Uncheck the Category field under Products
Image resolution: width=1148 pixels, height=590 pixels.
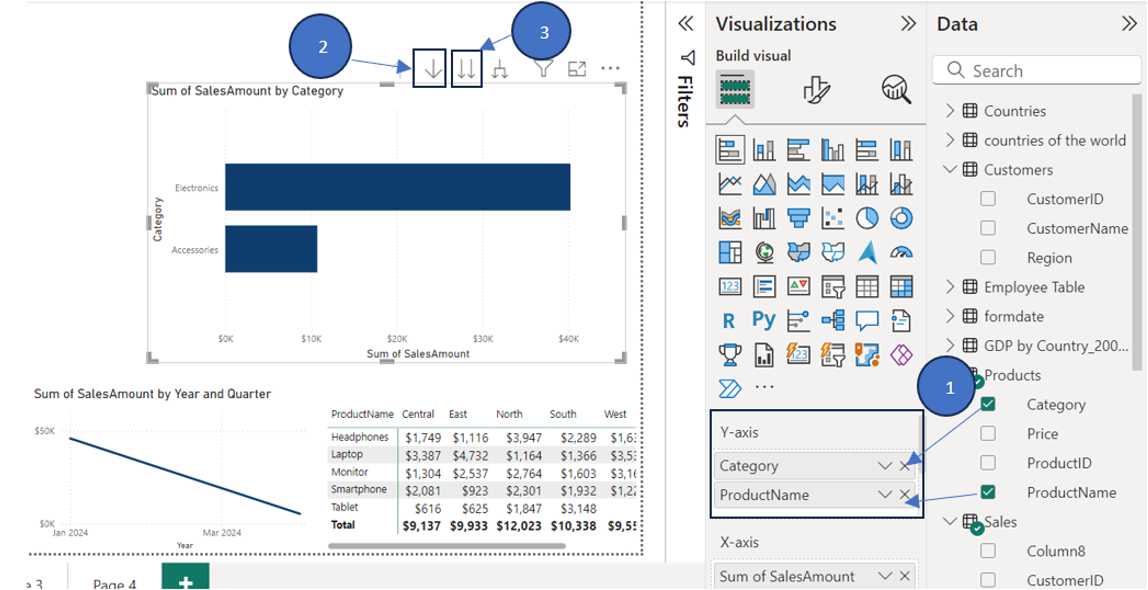pyautogui.click(x=987, y=405)
